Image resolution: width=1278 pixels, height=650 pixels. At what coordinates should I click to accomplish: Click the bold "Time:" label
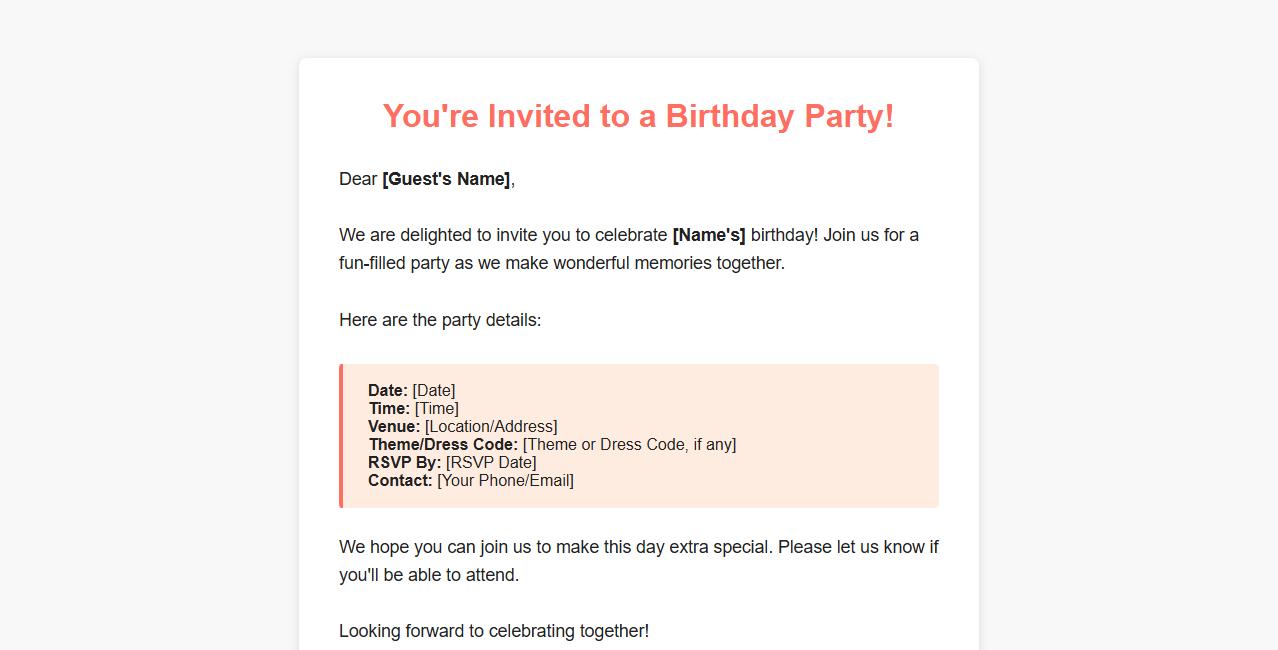coord(389,409)
